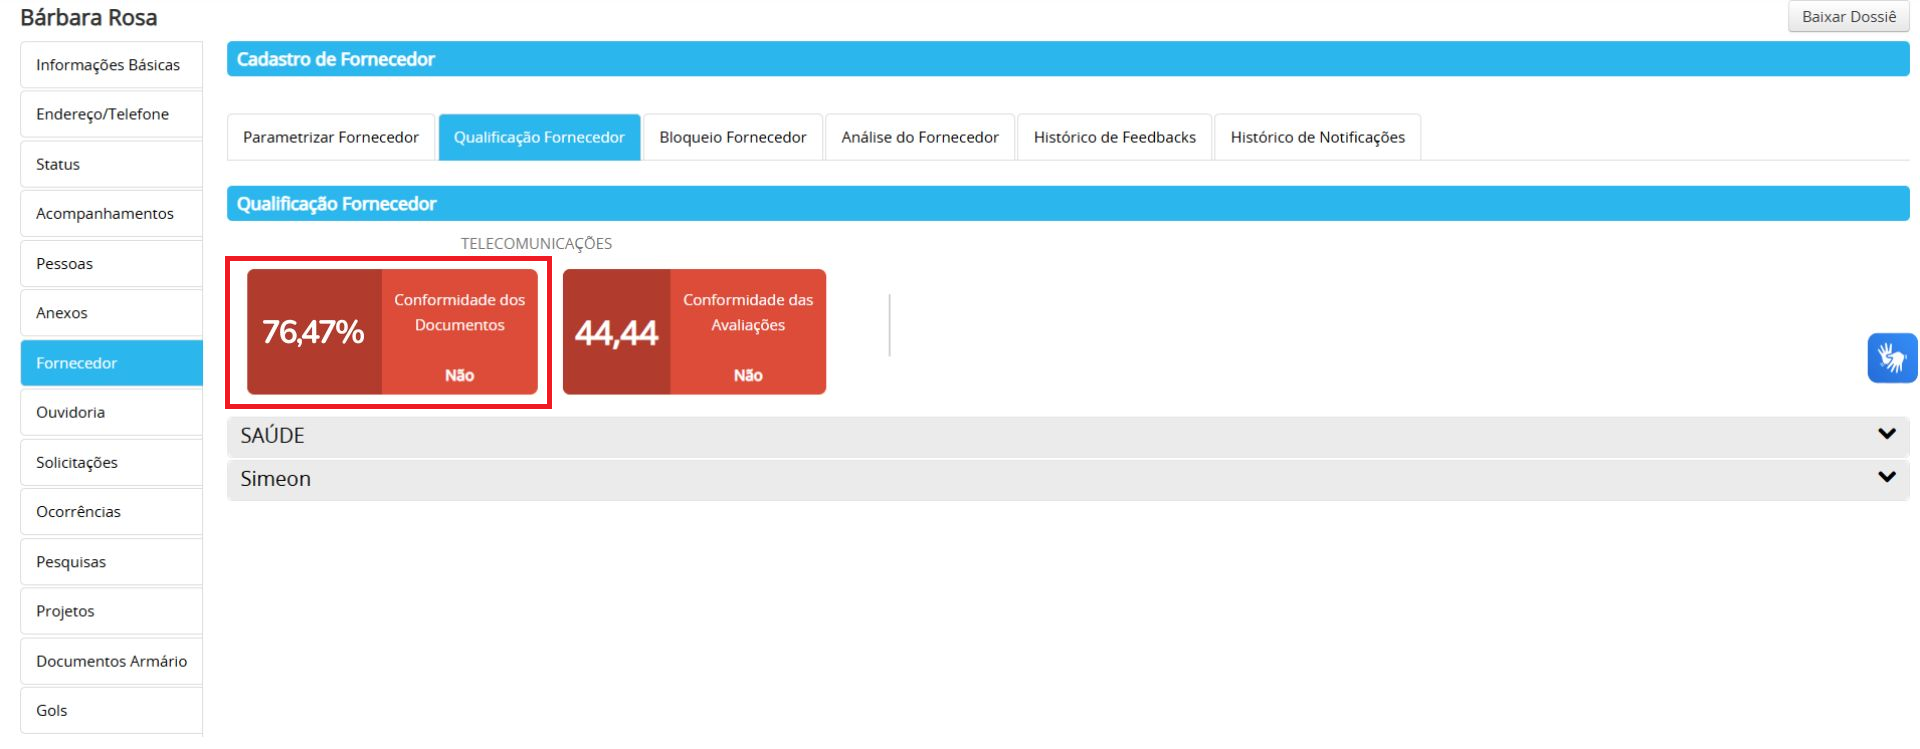
Task: Open the Gols sidebar item
Action: click(111, 711)
